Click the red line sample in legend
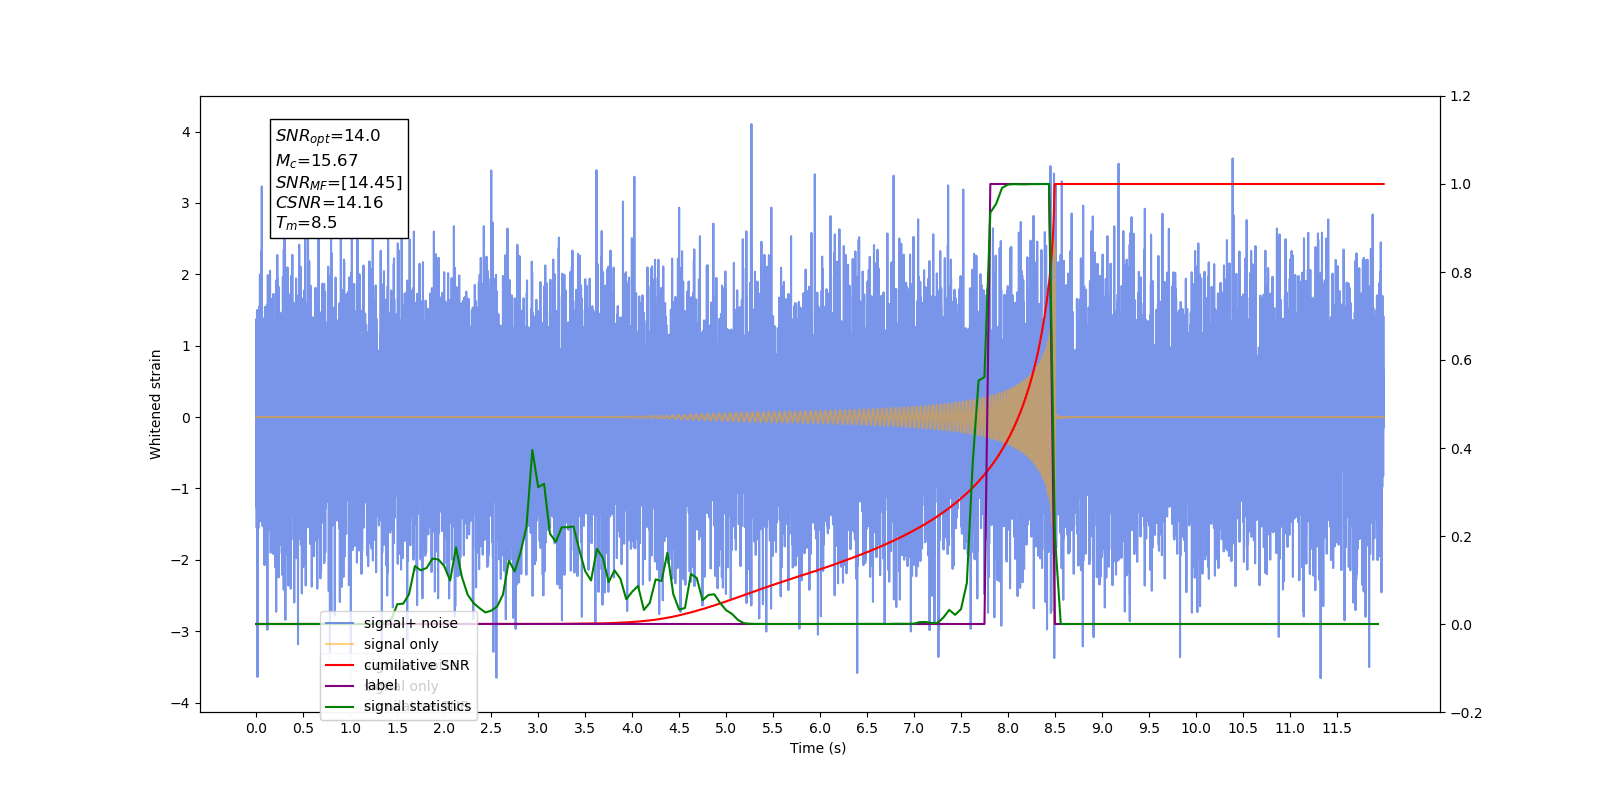 click(x=340, y=665)
